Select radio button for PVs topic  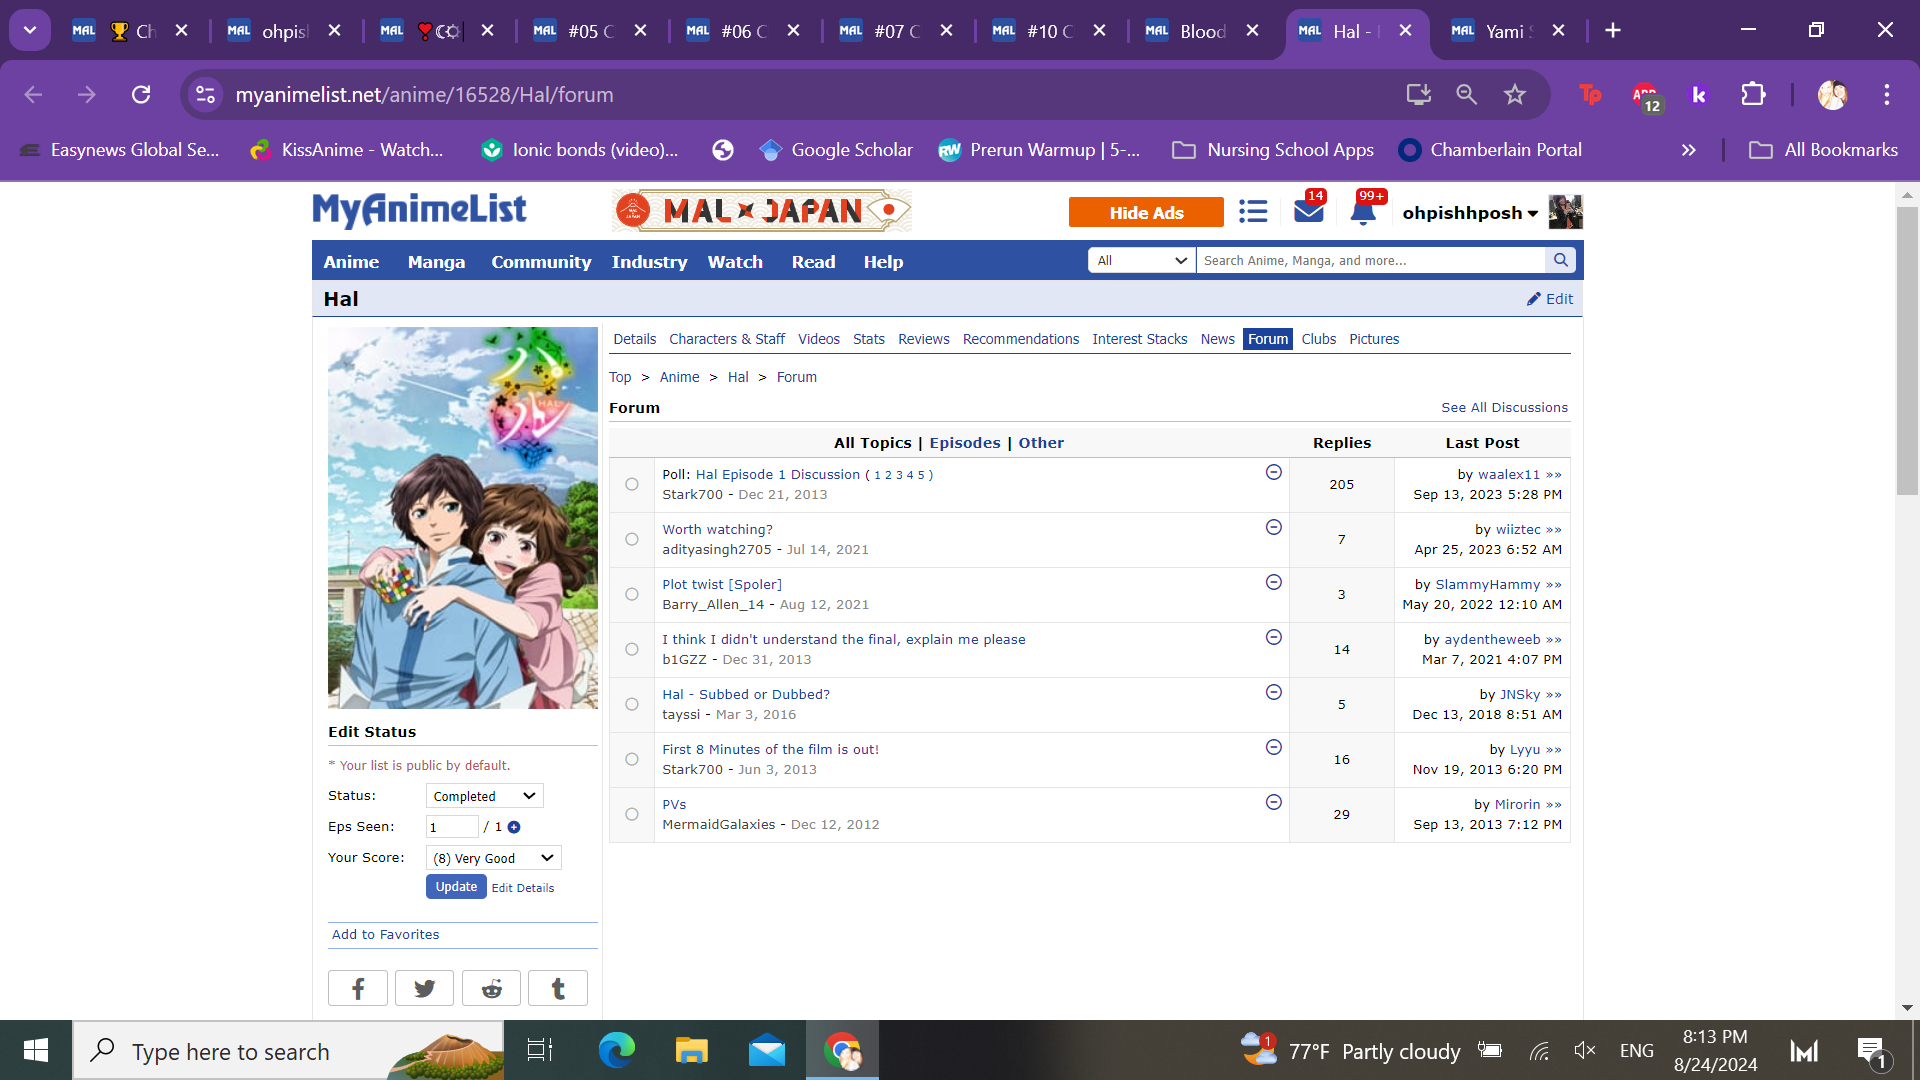632,815
